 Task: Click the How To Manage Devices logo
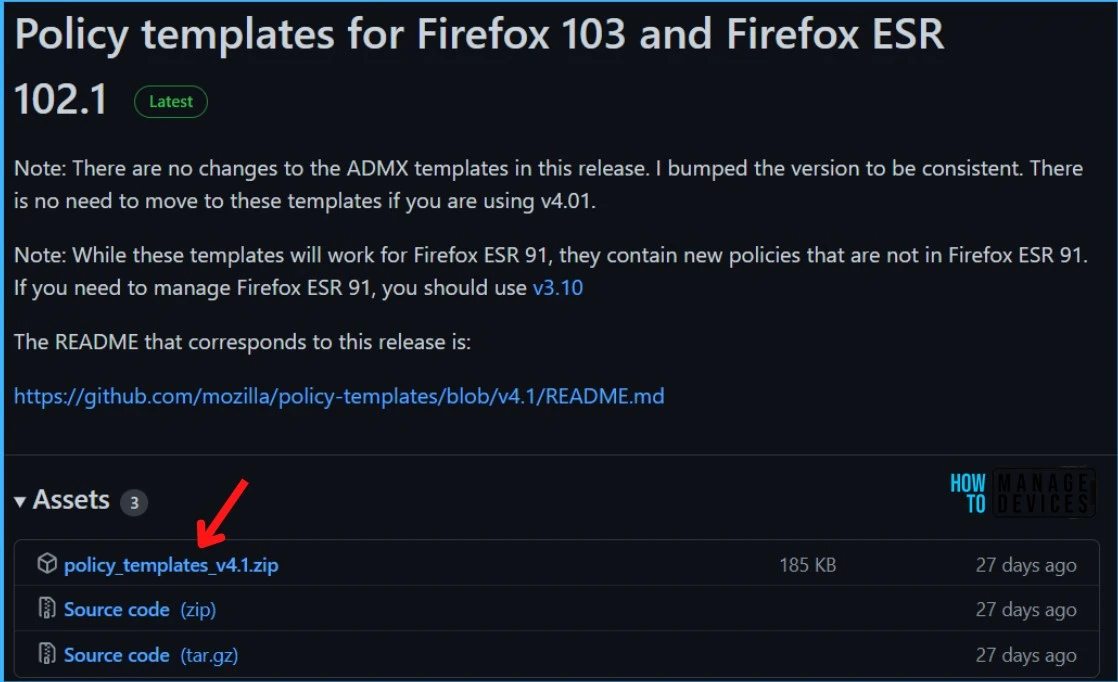[1021, 492]
